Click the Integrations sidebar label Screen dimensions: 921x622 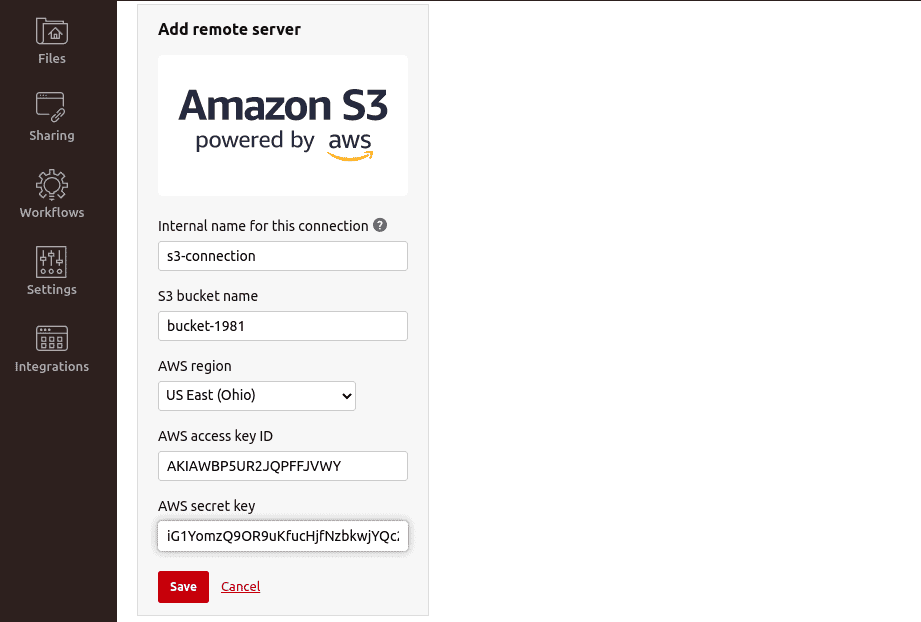click(x=52, y=367)
